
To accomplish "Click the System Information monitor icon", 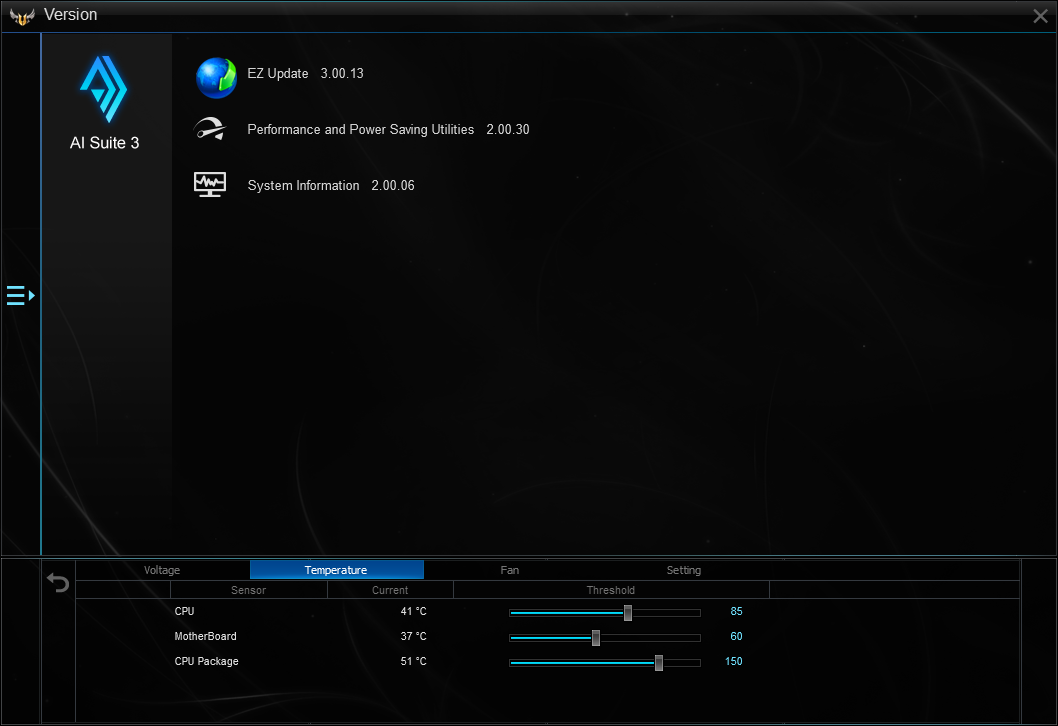I will point(210,184).
